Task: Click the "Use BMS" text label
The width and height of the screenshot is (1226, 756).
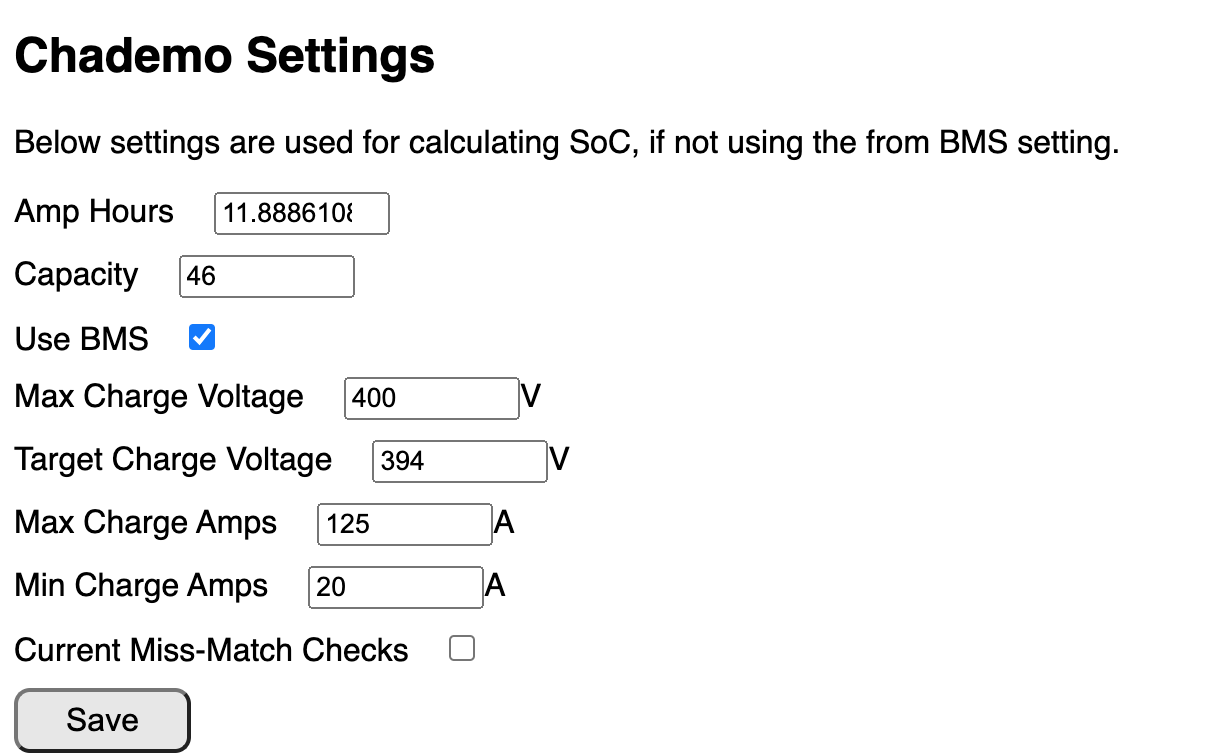Action: (x=81, y=339)
